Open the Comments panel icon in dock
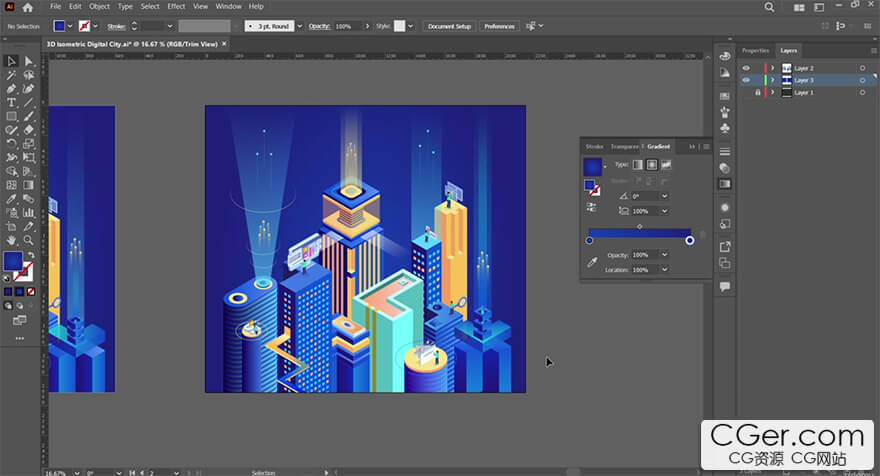 click(725, 286)
